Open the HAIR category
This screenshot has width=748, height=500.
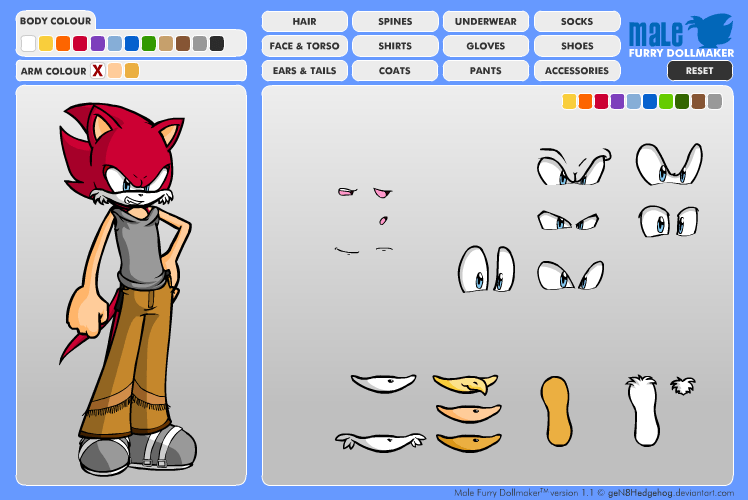[x=304, y=21]
